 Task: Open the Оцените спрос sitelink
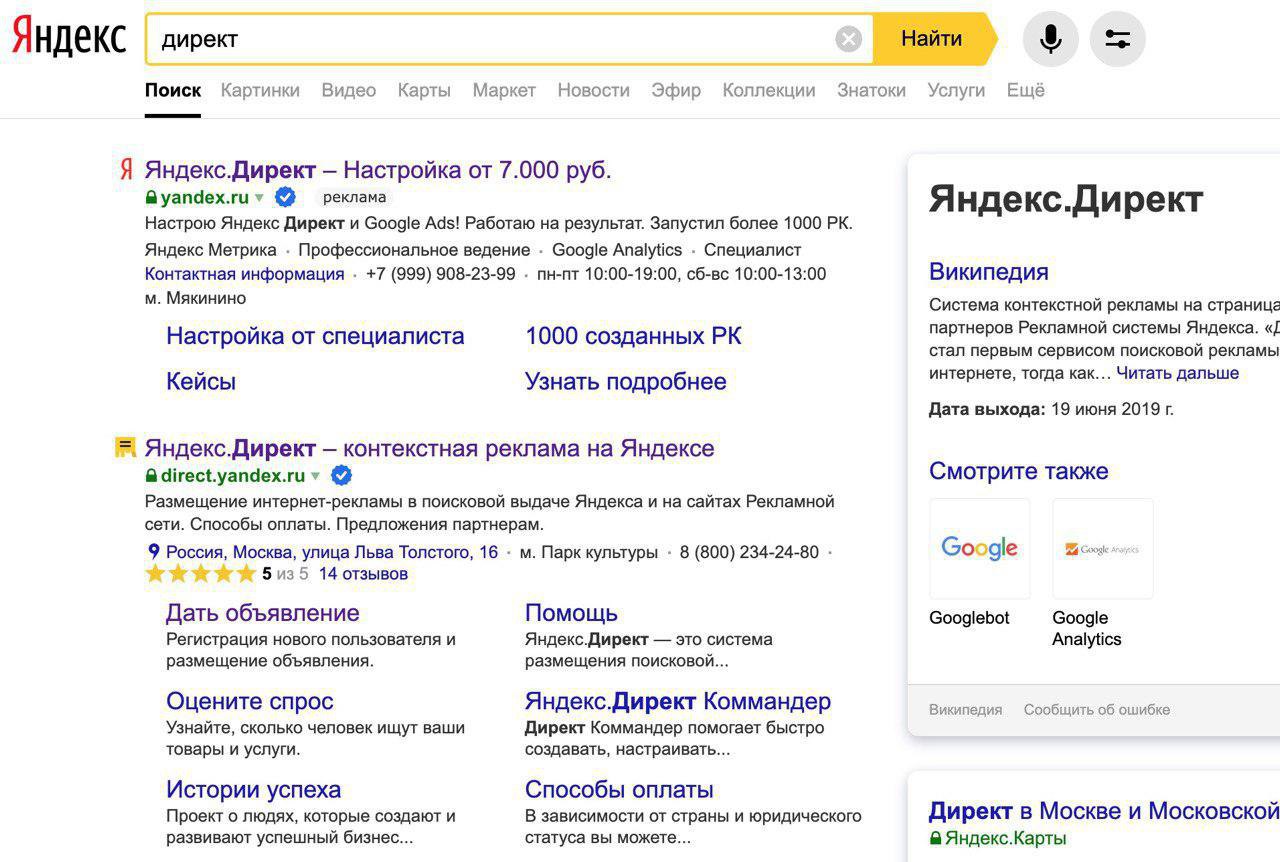coord(250,701)
